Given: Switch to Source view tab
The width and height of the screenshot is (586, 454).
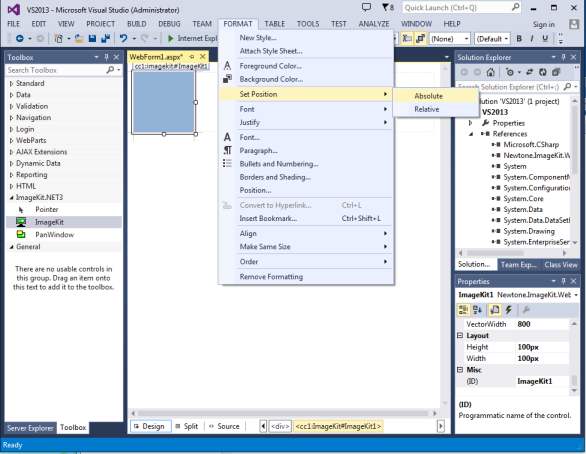Looking at the screenshot, I should [224, 426].
